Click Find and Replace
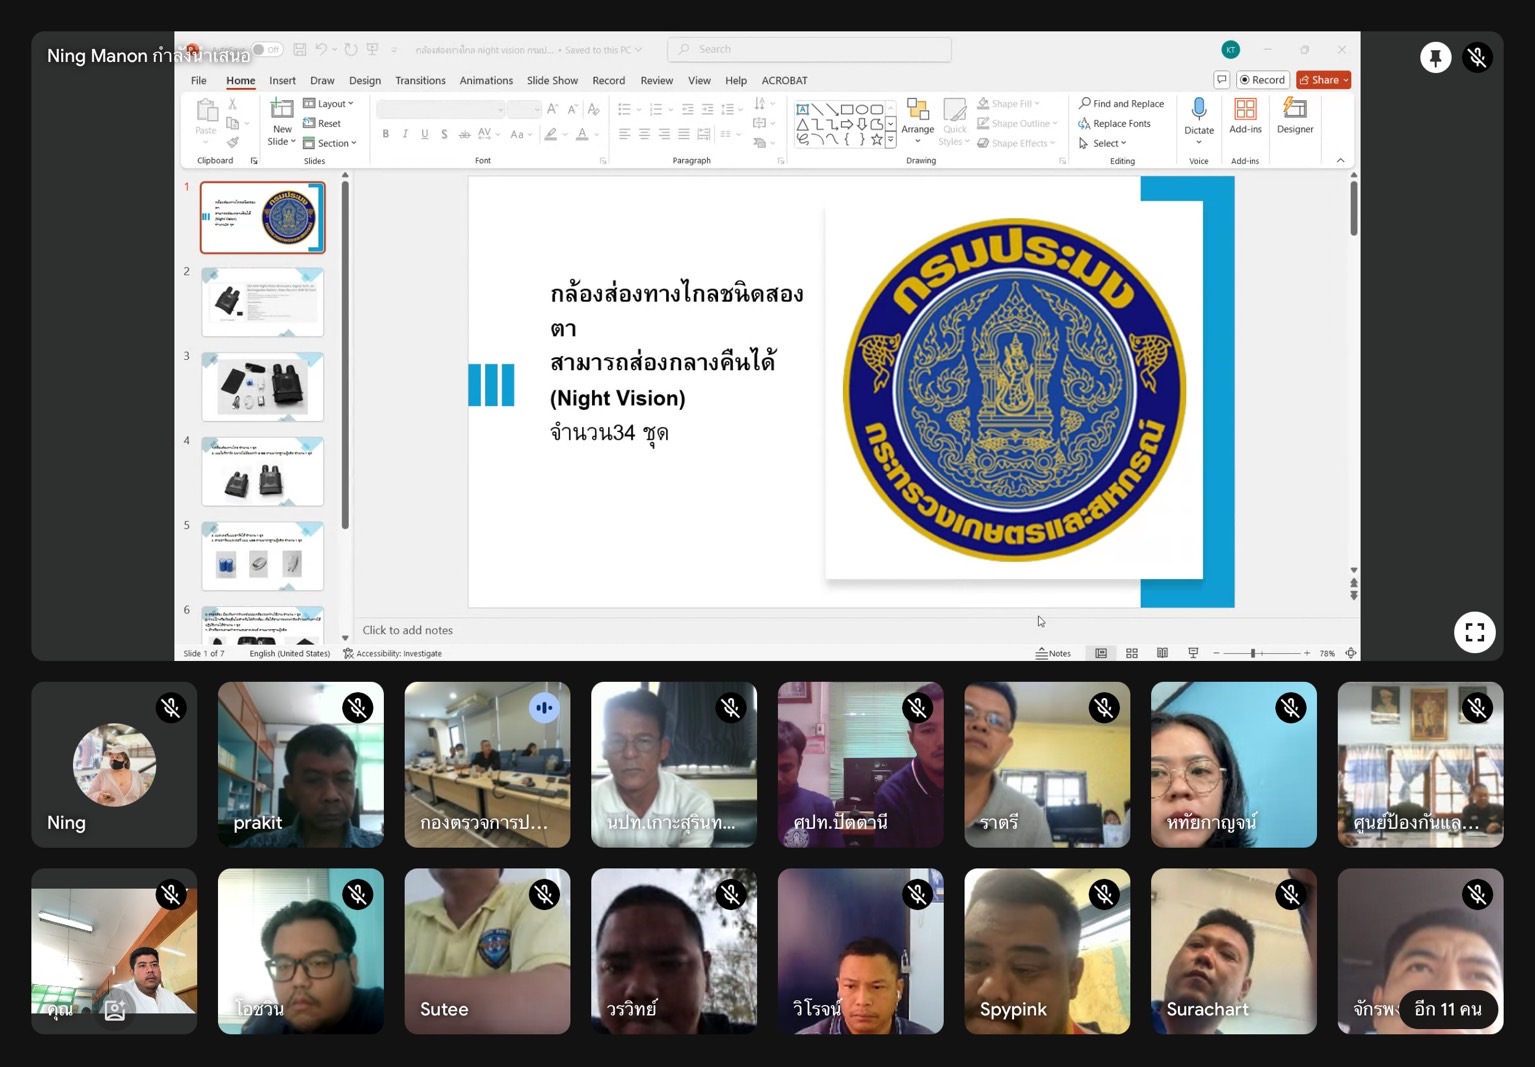The width and height of the screenshot is (1535, 1067). point(1121,104)
